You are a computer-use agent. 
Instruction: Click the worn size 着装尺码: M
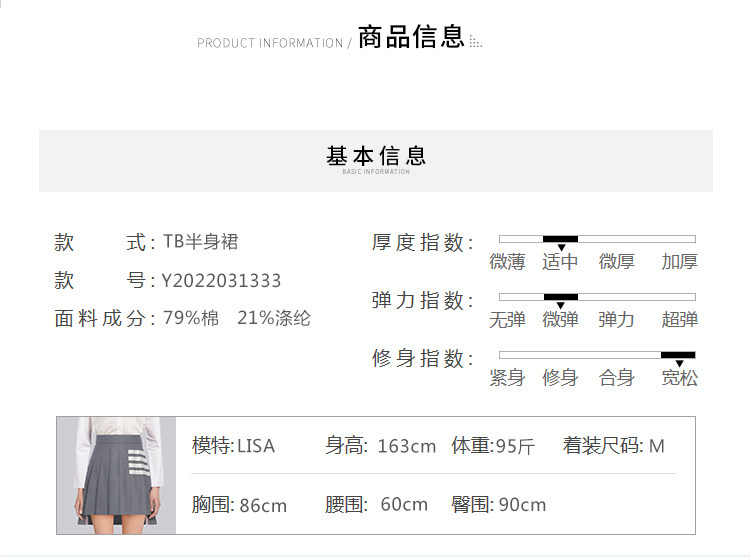[614, 446]
